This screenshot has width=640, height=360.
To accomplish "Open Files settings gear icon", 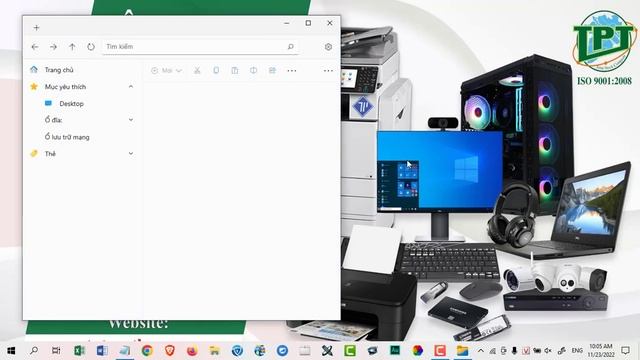I will click(328, 47).
